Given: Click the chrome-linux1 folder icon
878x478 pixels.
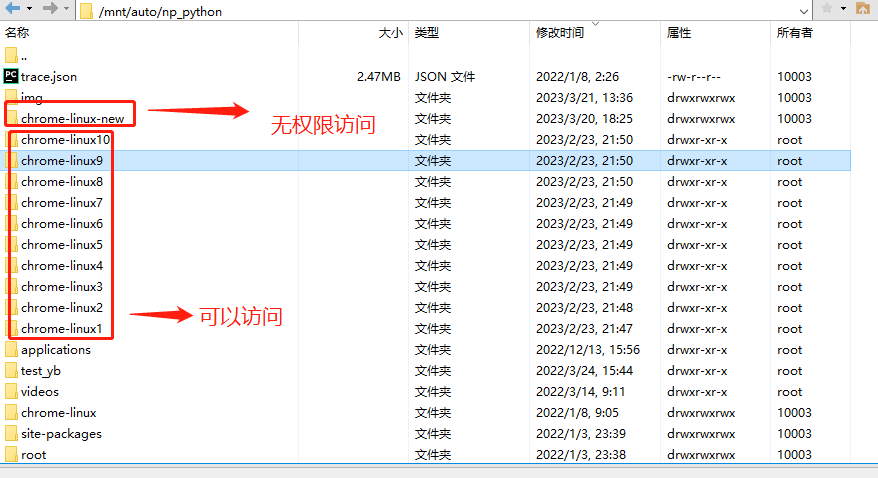Looking at the screenshot, I should click(11, 328).
